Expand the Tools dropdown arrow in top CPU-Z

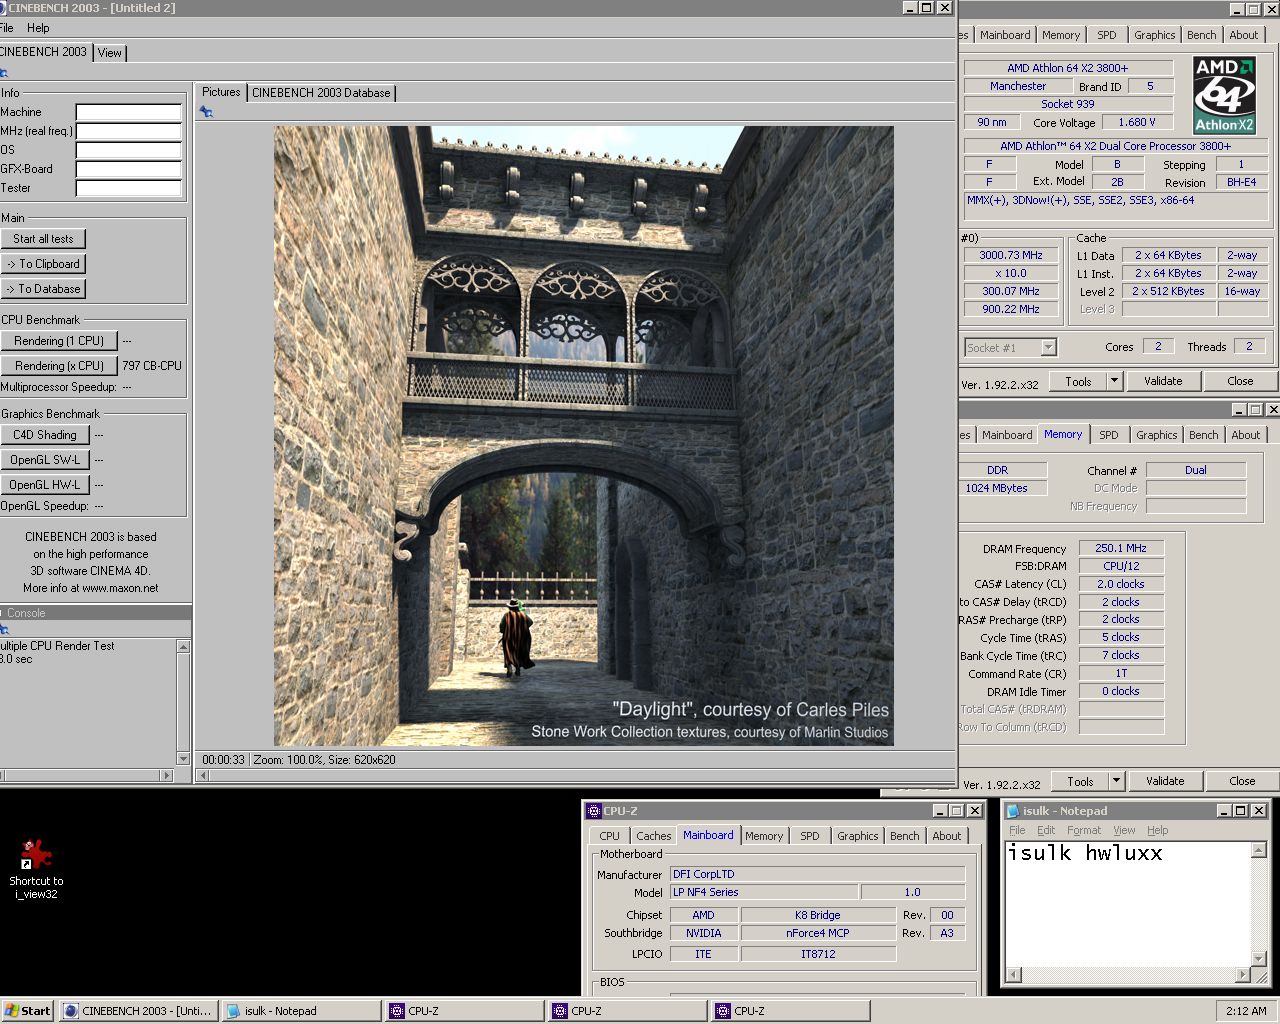[x=1114, y=381]
